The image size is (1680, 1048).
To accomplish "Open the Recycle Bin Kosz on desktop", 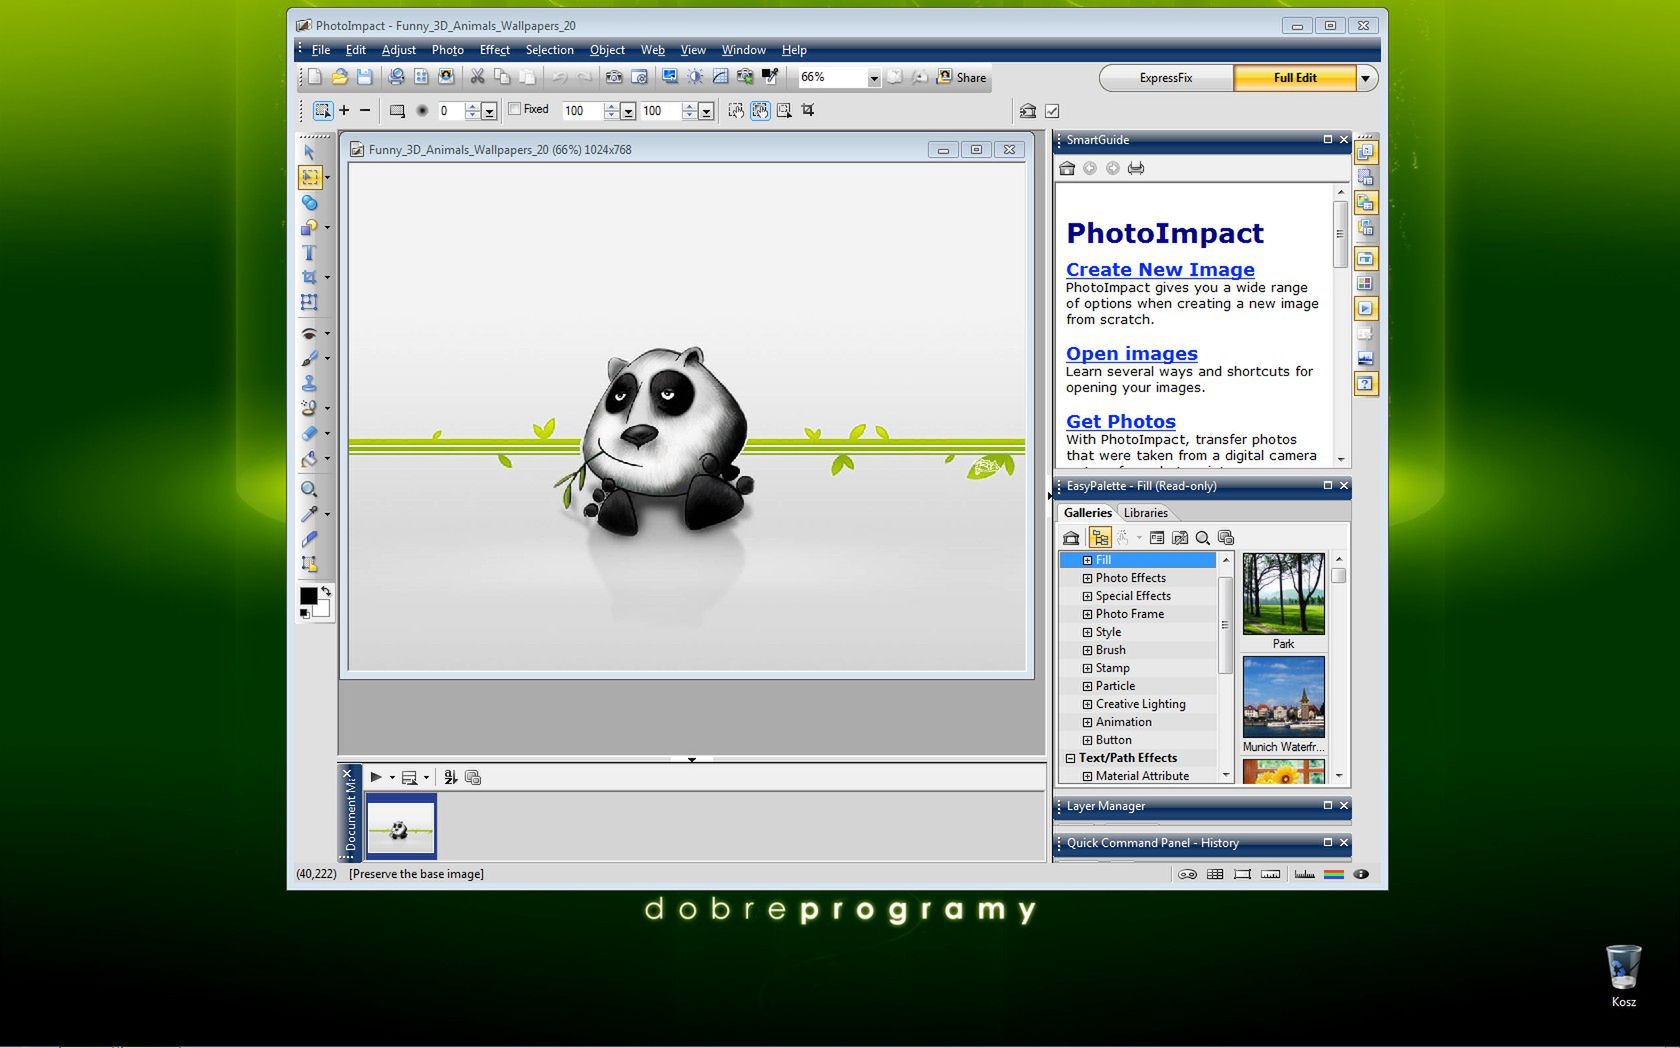I will tap(1623, 975).
